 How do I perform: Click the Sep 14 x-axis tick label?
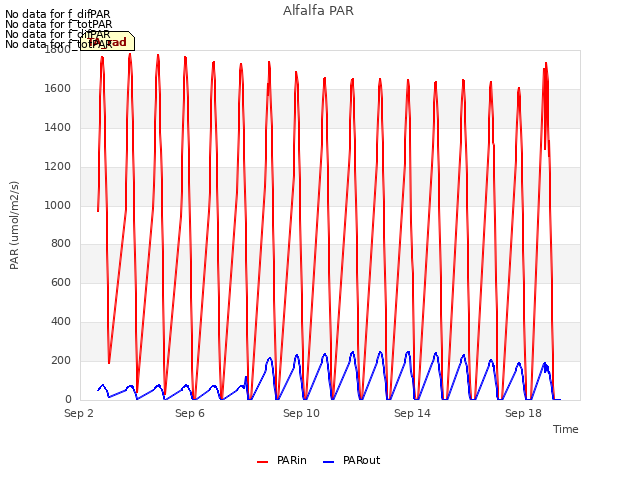pyautogui.click(x=412, y=413)
